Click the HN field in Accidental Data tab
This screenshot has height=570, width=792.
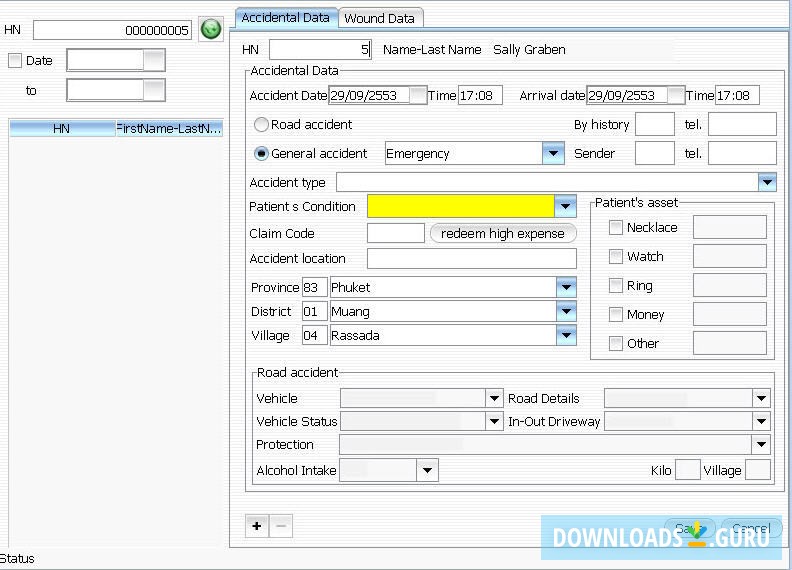[320, 50]
